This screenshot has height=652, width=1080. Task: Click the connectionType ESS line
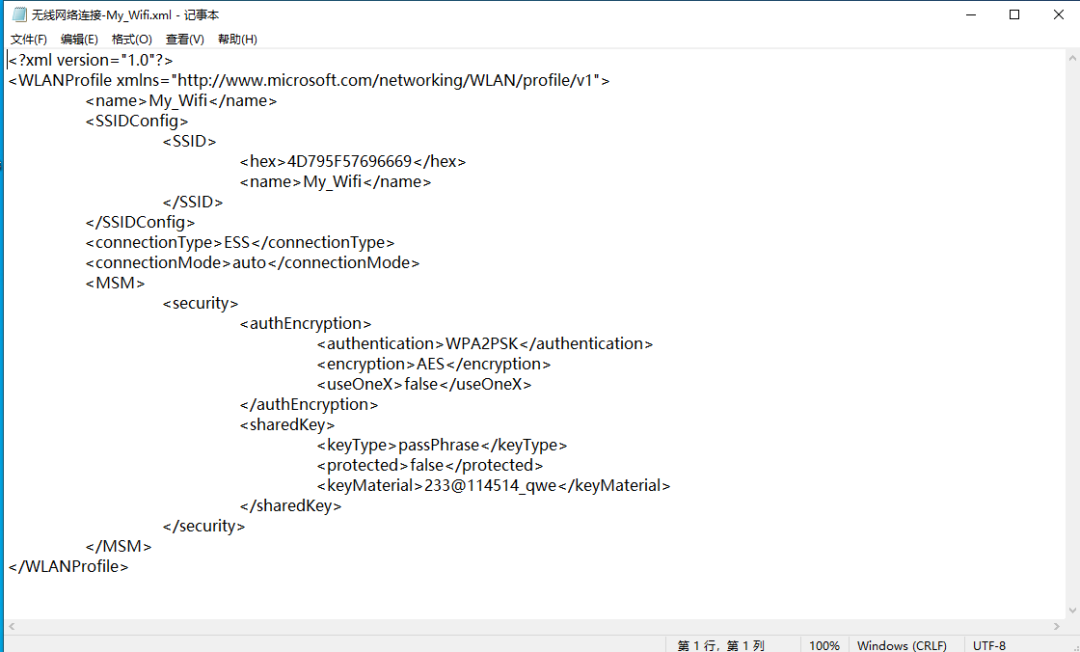[240, 242]
